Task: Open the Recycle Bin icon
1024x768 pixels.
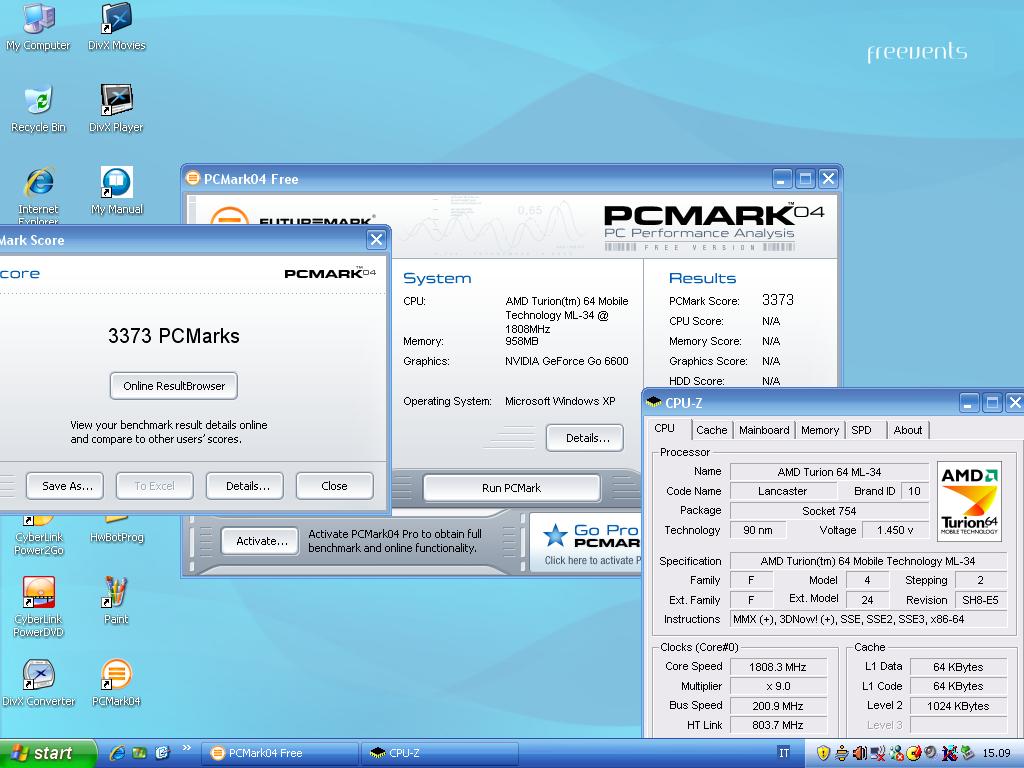Action: [39, 109]
